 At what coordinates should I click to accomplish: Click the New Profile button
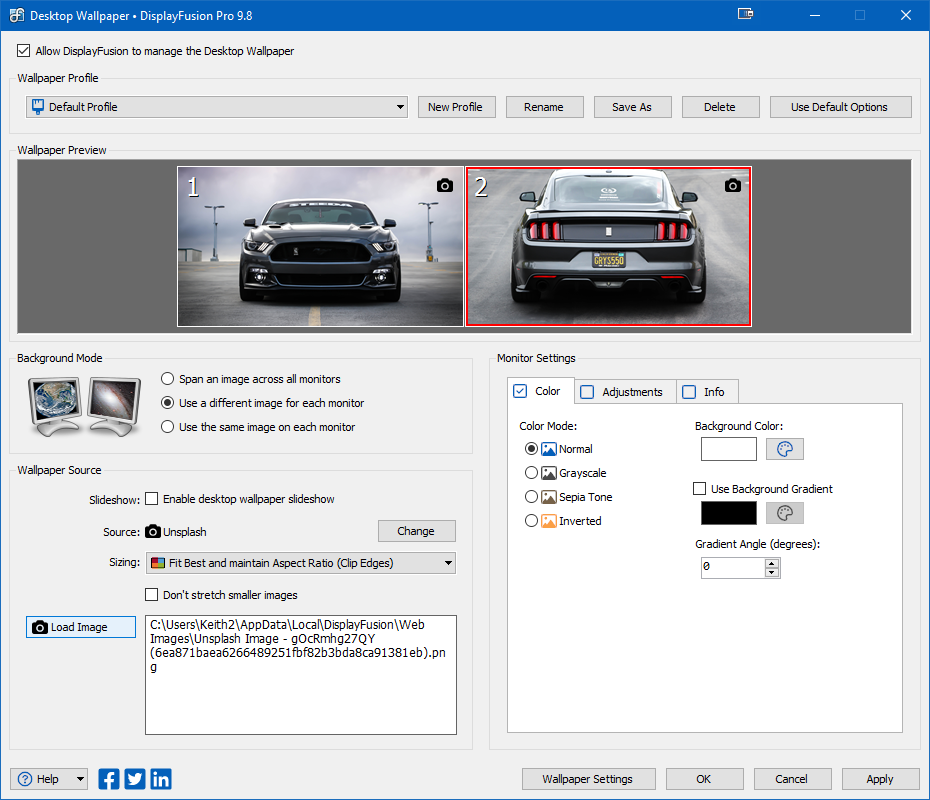(x=457, y=107)
